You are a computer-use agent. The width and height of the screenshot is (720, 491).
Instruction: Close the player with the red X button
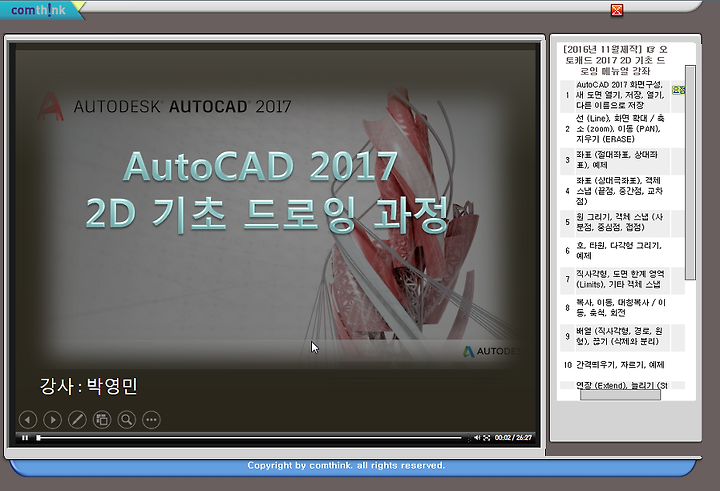(x=617, y=10)
